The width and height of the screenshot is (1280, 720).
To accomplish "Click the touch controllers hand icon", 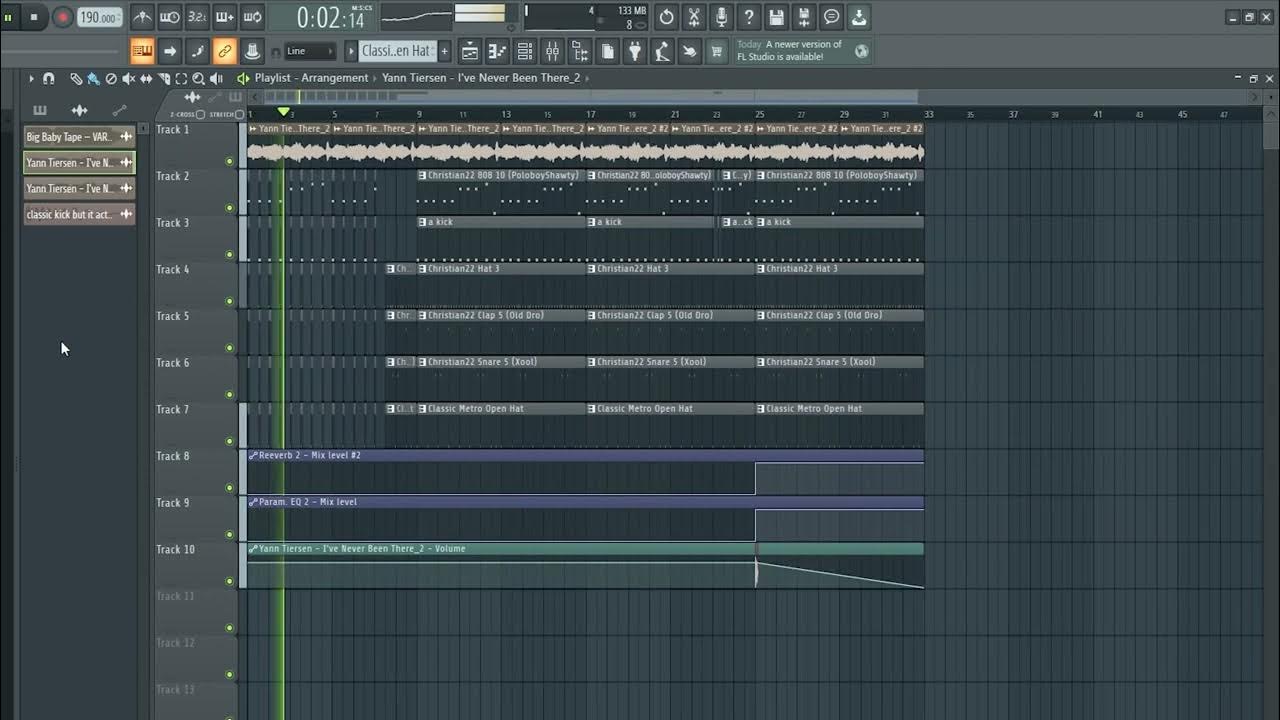I will (690, 51).
